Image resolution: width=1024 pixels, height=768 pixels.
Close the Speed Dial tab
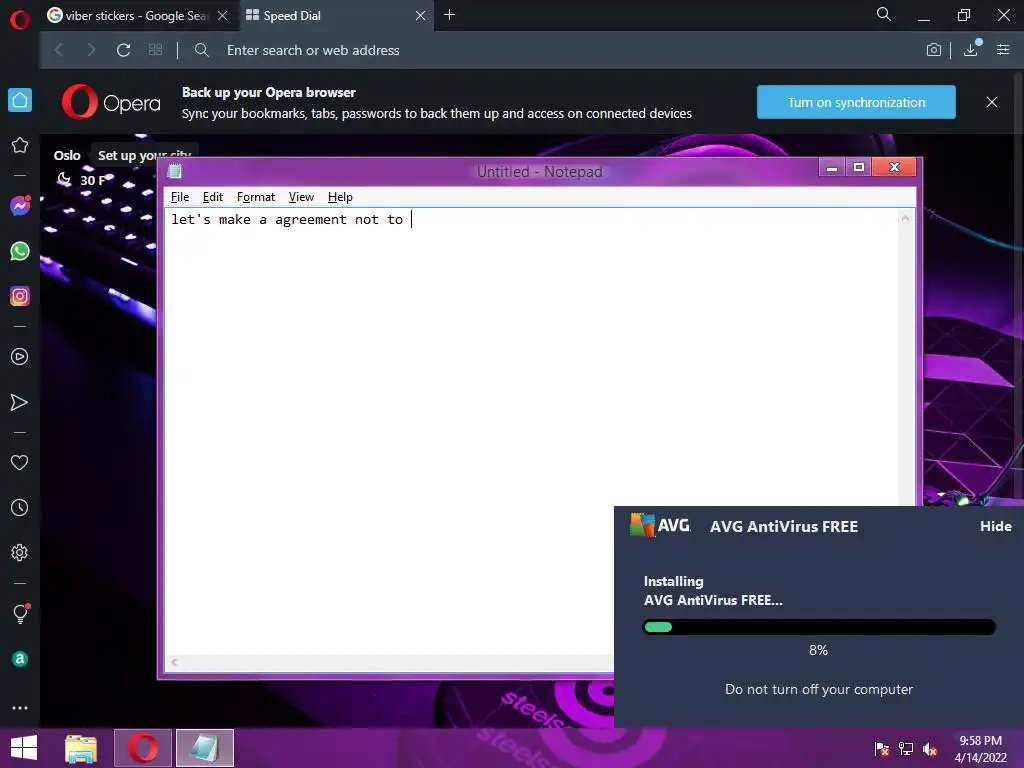click(x=421, y=16)
